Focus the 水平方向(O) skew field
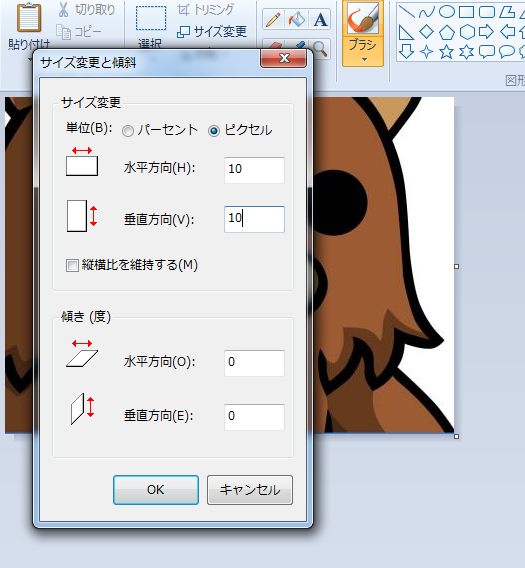Screen dimensions: 525x568 254,363
